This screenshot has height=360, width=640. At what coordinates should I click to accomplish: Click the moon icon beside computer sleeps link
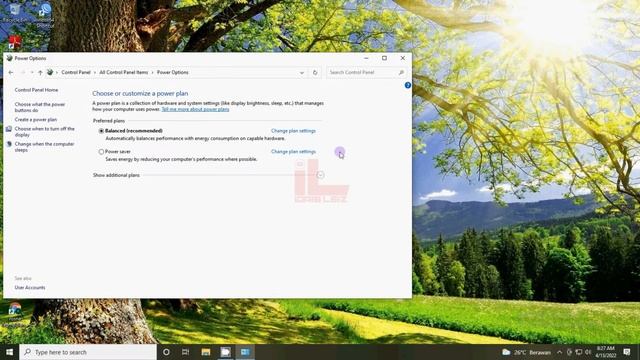[x=9, y=144]
